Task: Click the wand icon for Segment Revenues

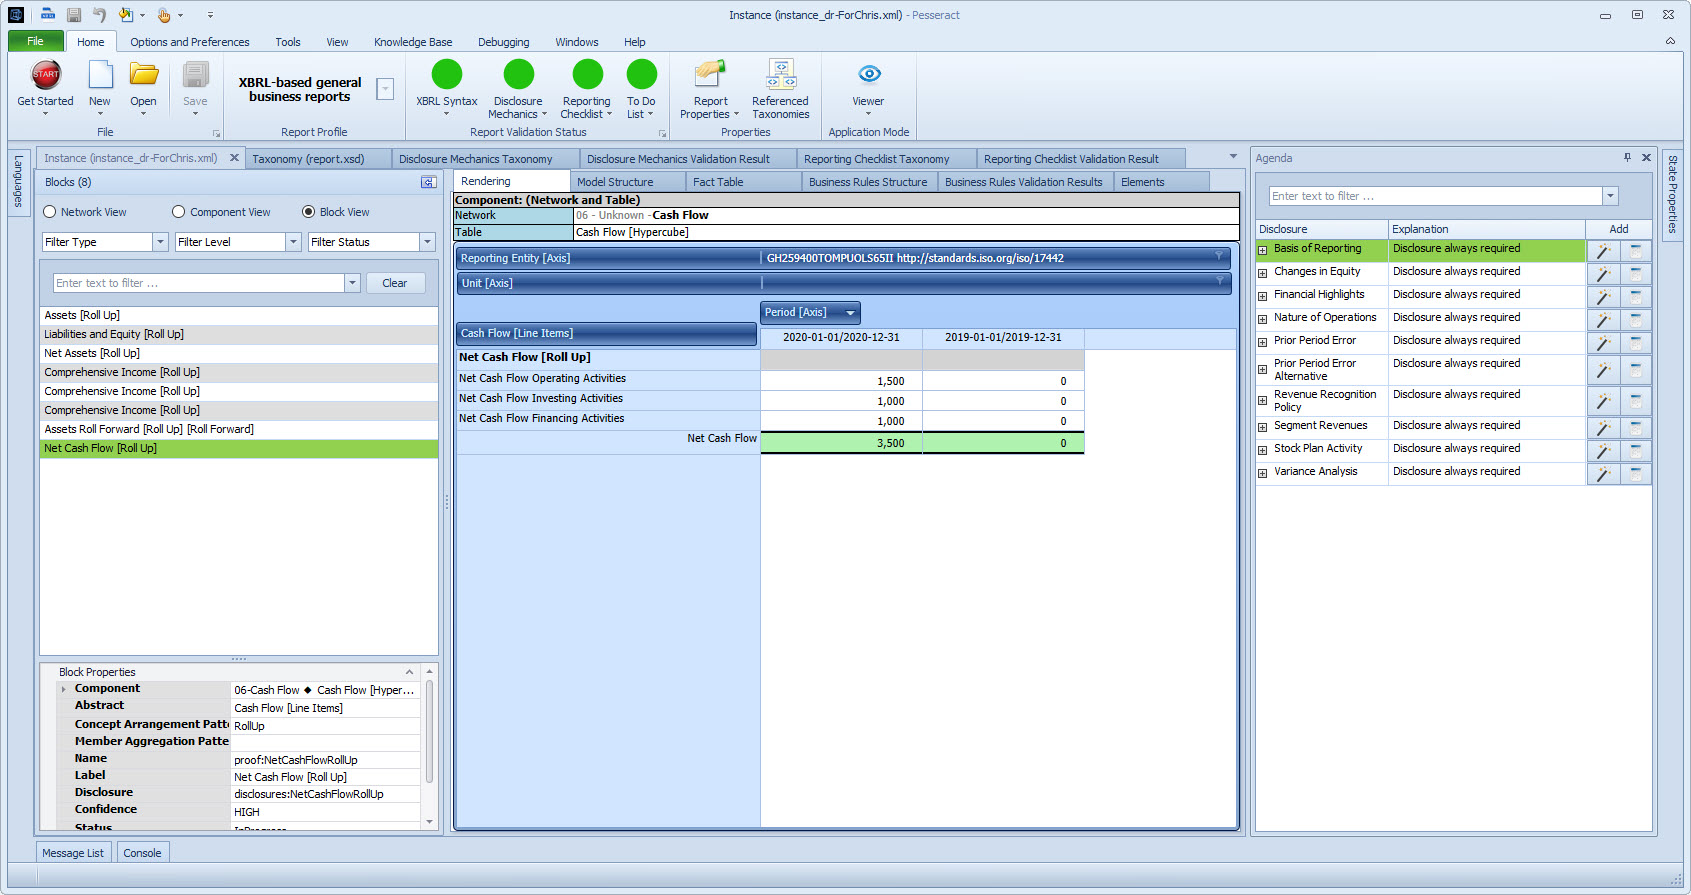Action: (1603, 428)
